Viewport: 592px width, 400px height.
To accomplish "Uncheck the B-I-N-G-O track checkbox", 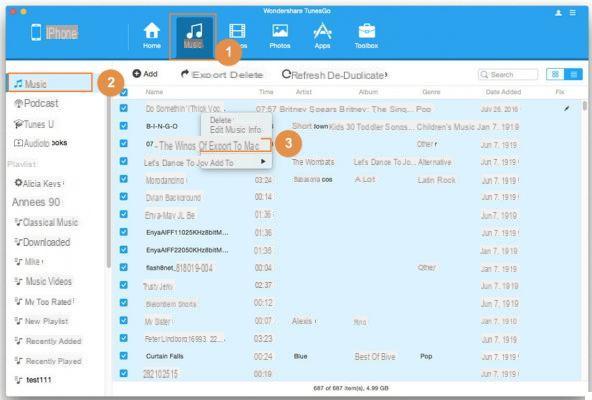I will click(x=123, y=125).
